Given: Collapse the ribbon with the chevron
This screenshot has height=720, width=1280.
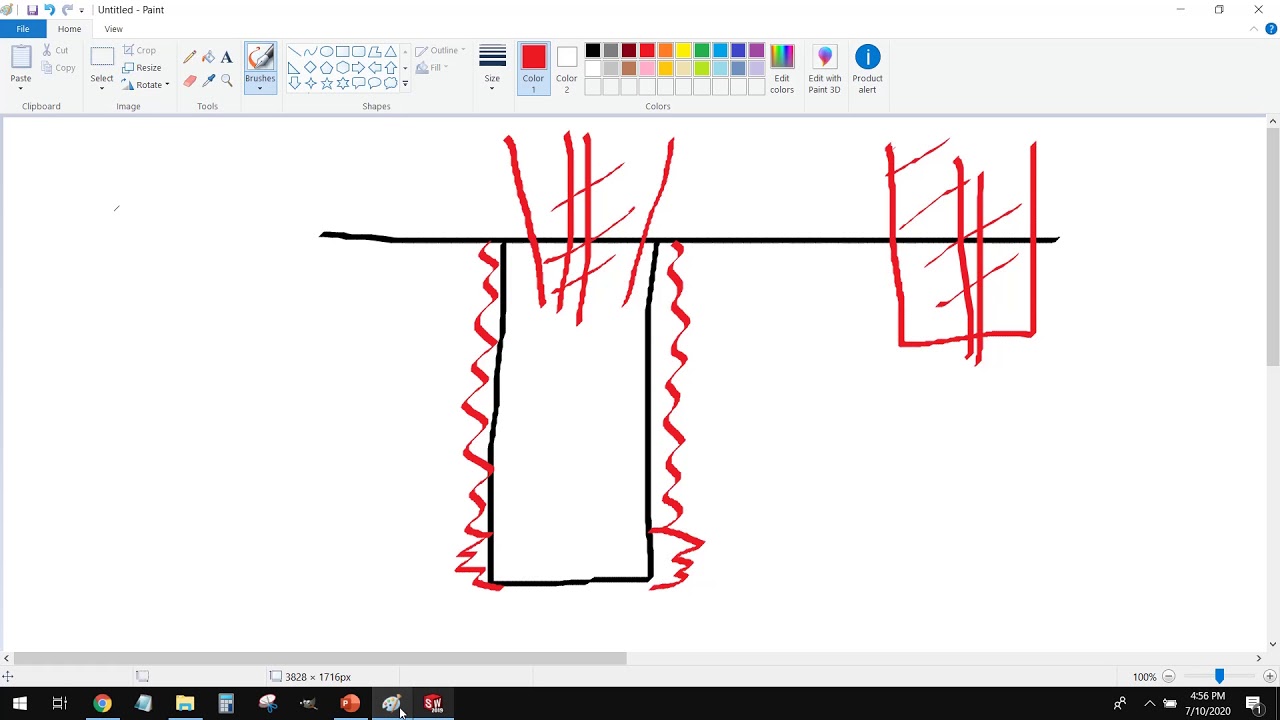Looking at the screenshot, I should [x=1255, y=29].
